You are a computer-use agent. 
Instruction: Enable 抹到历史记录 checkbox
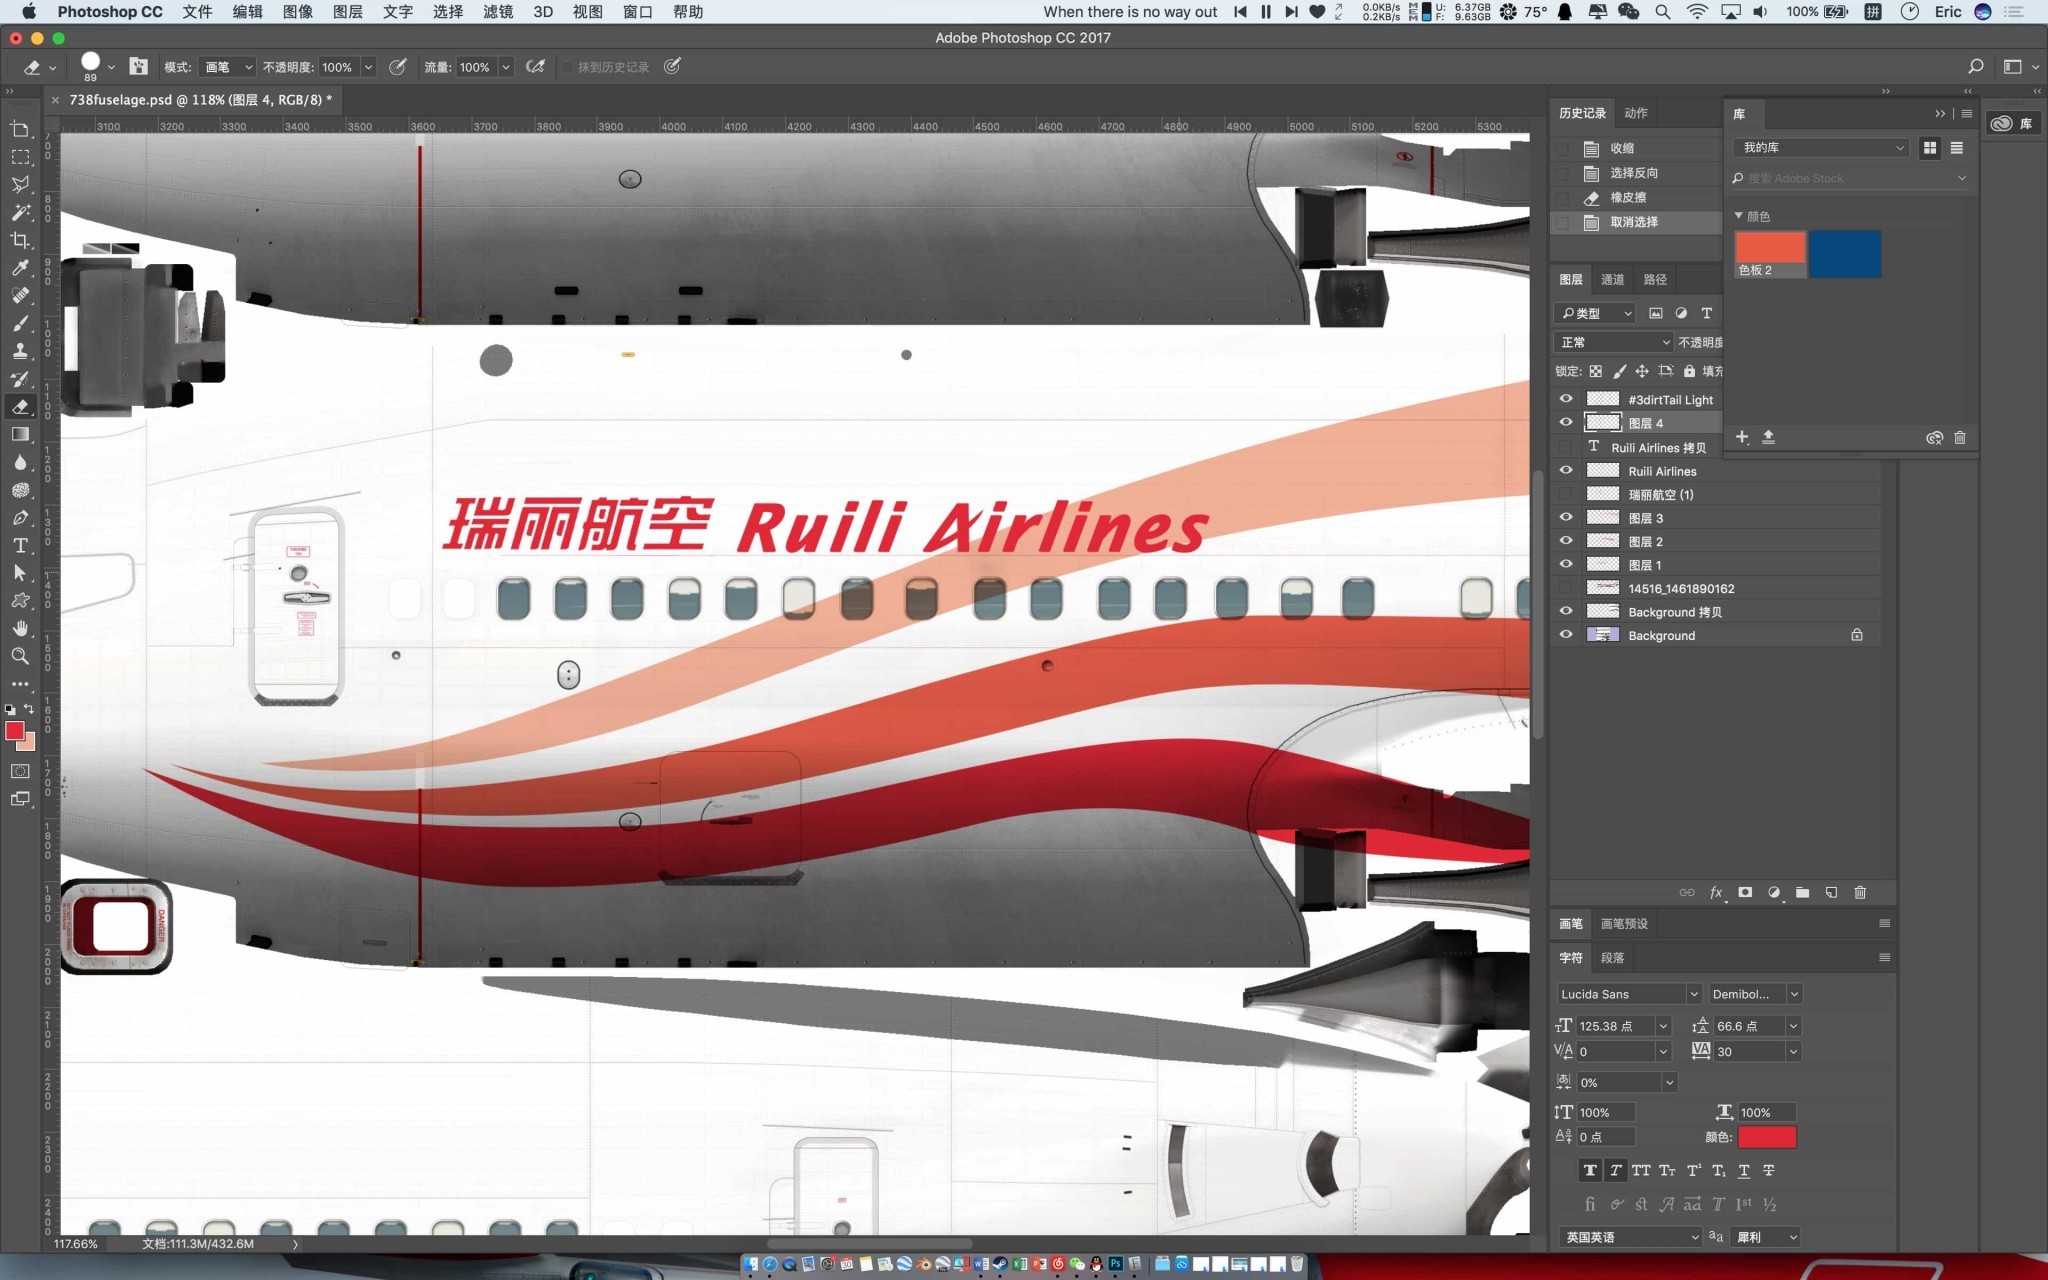(567, 67)
